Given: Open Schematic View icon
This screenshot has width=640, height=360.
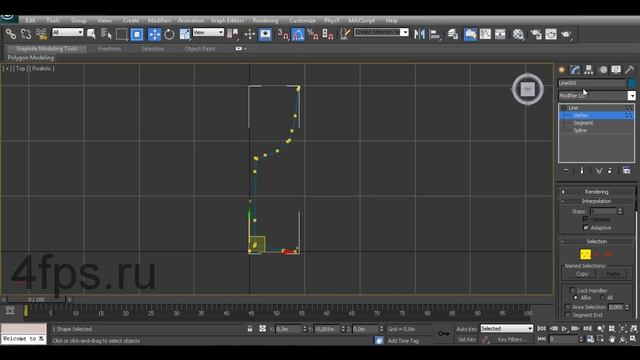Looking at the screenshot, I should coord(500,34).
